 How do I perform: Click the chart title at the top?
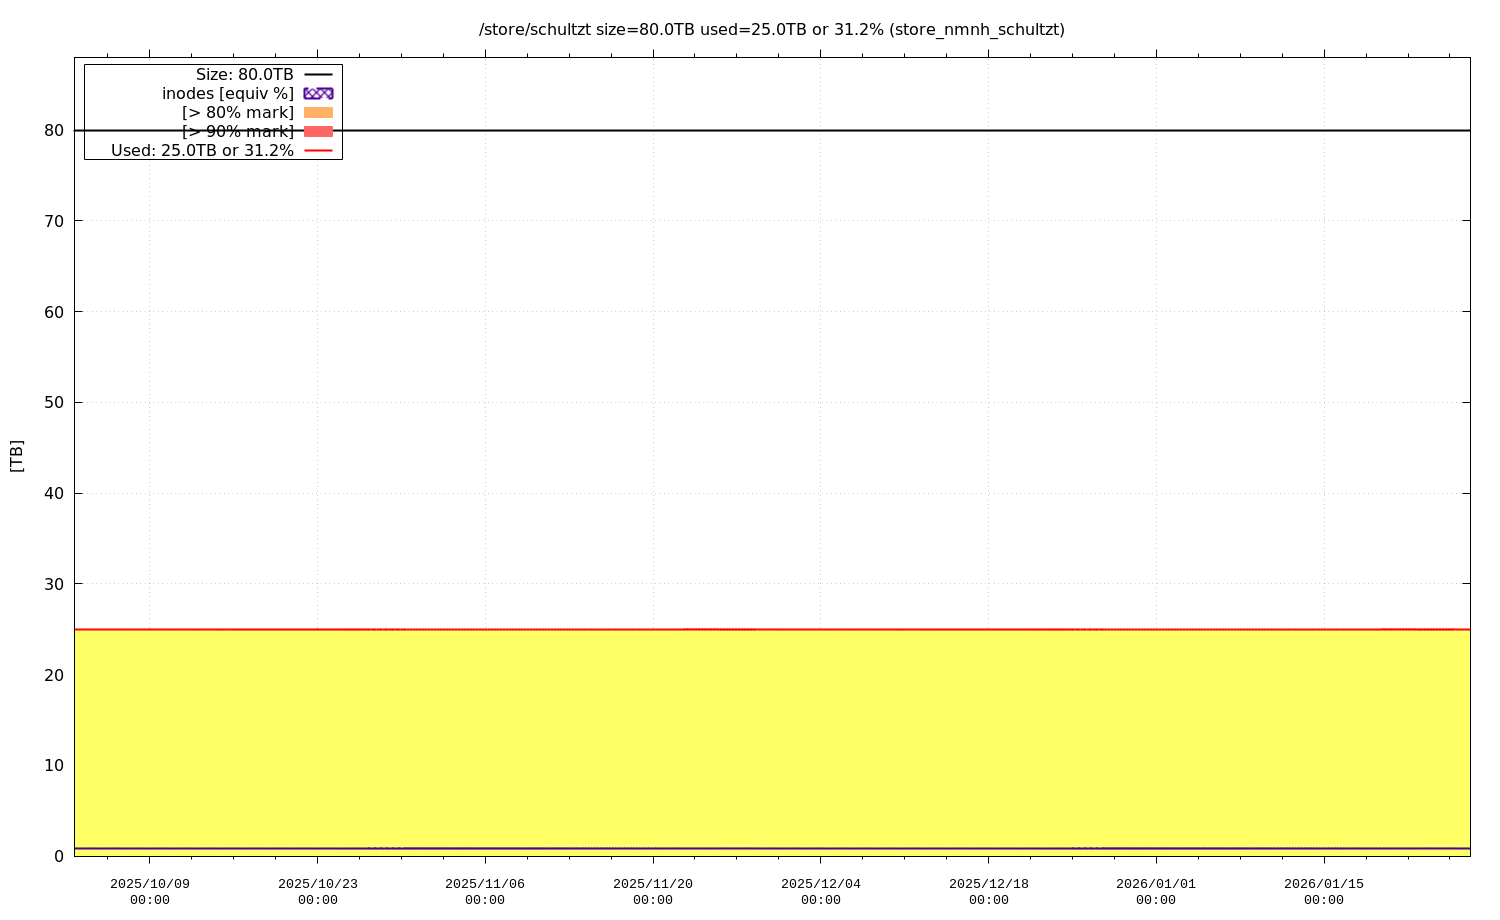[771, 30]
